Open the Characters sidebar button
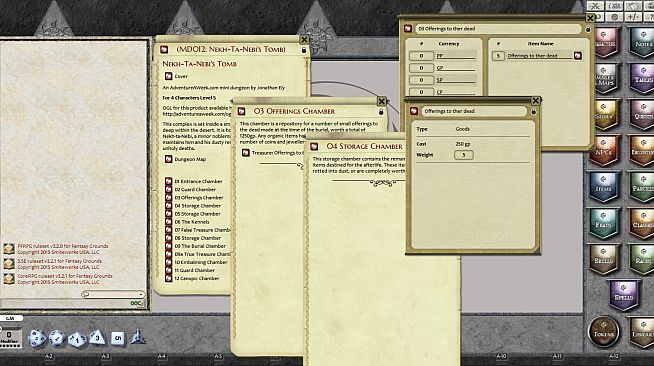 coord(605,42)
